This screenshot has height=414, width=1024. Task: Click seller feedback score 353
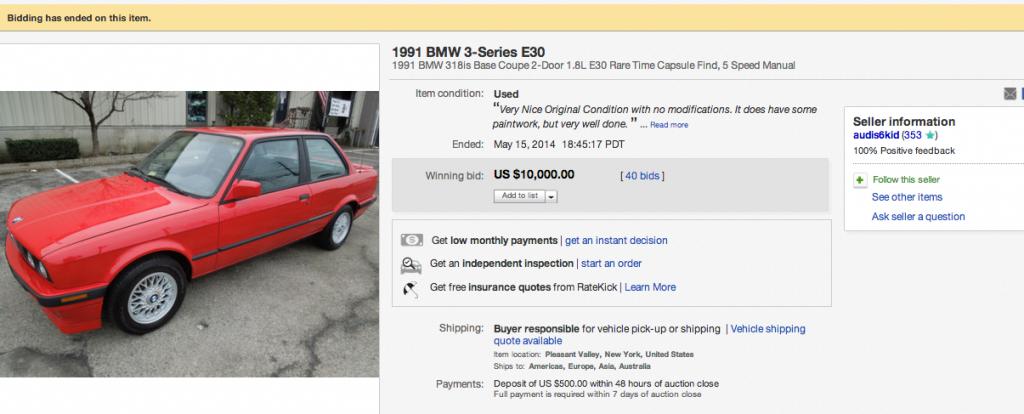click(x=912, y=135)
